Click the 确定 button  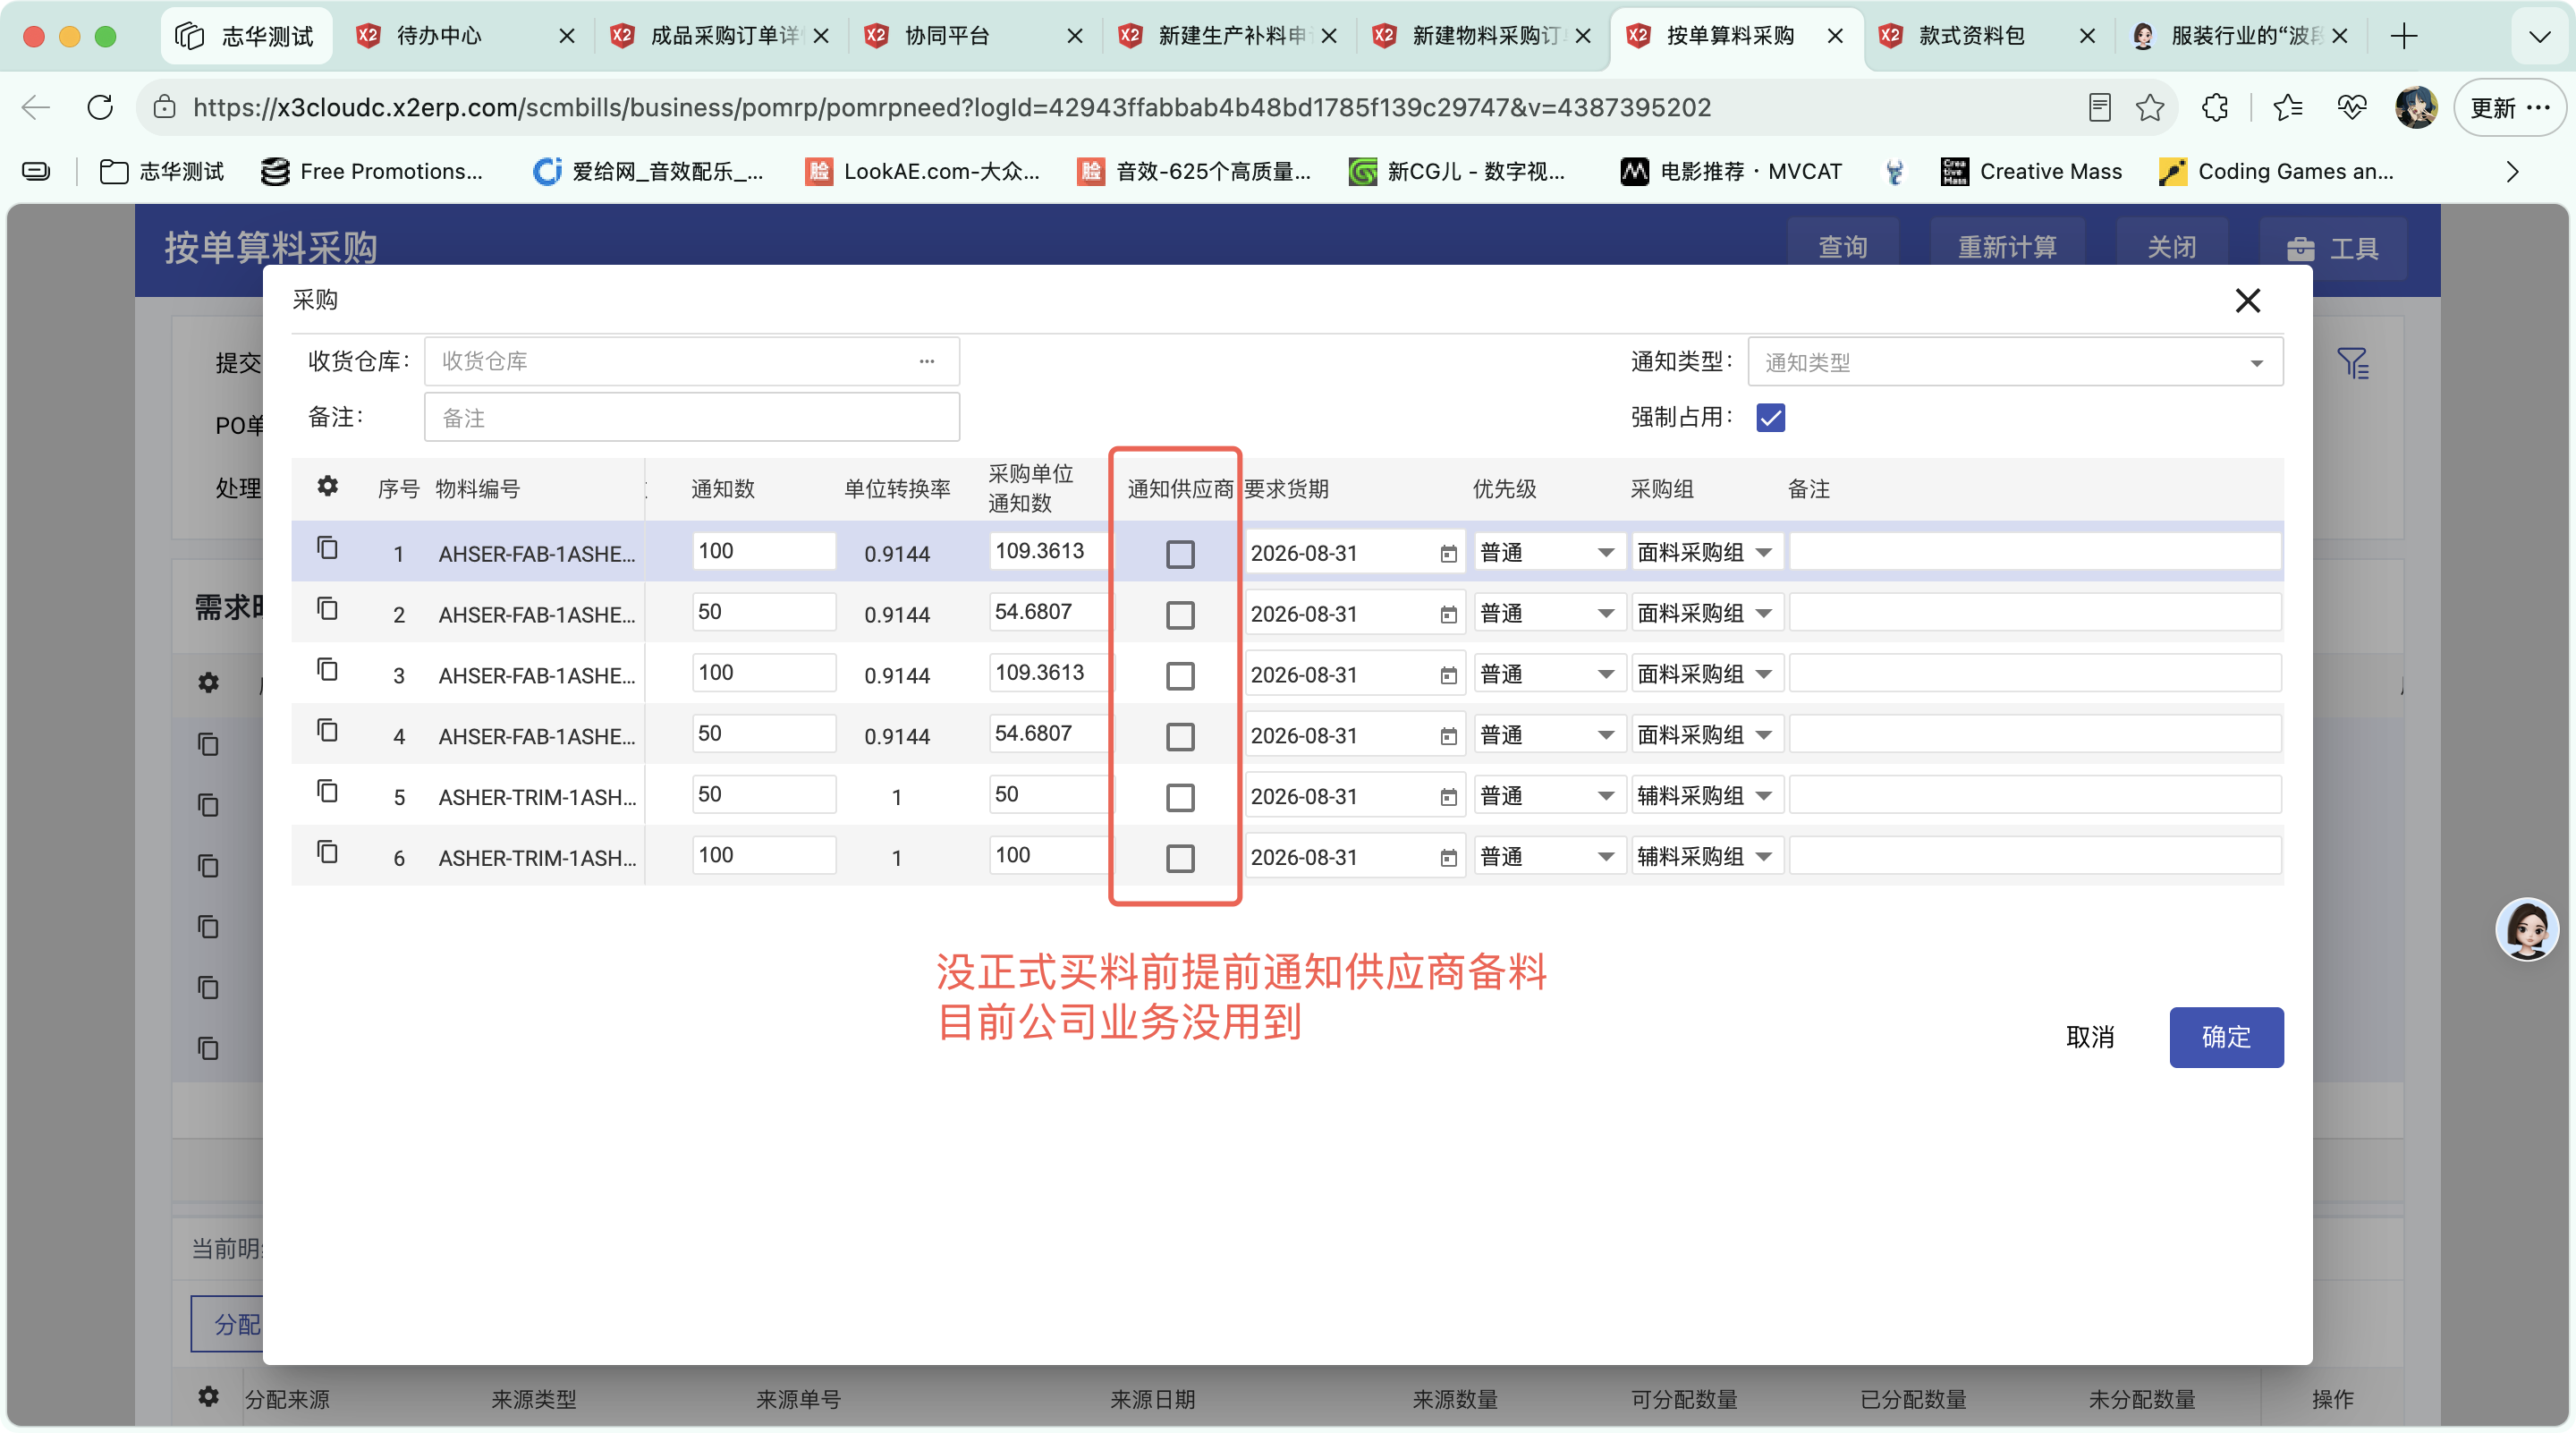click(2226, 1037)
